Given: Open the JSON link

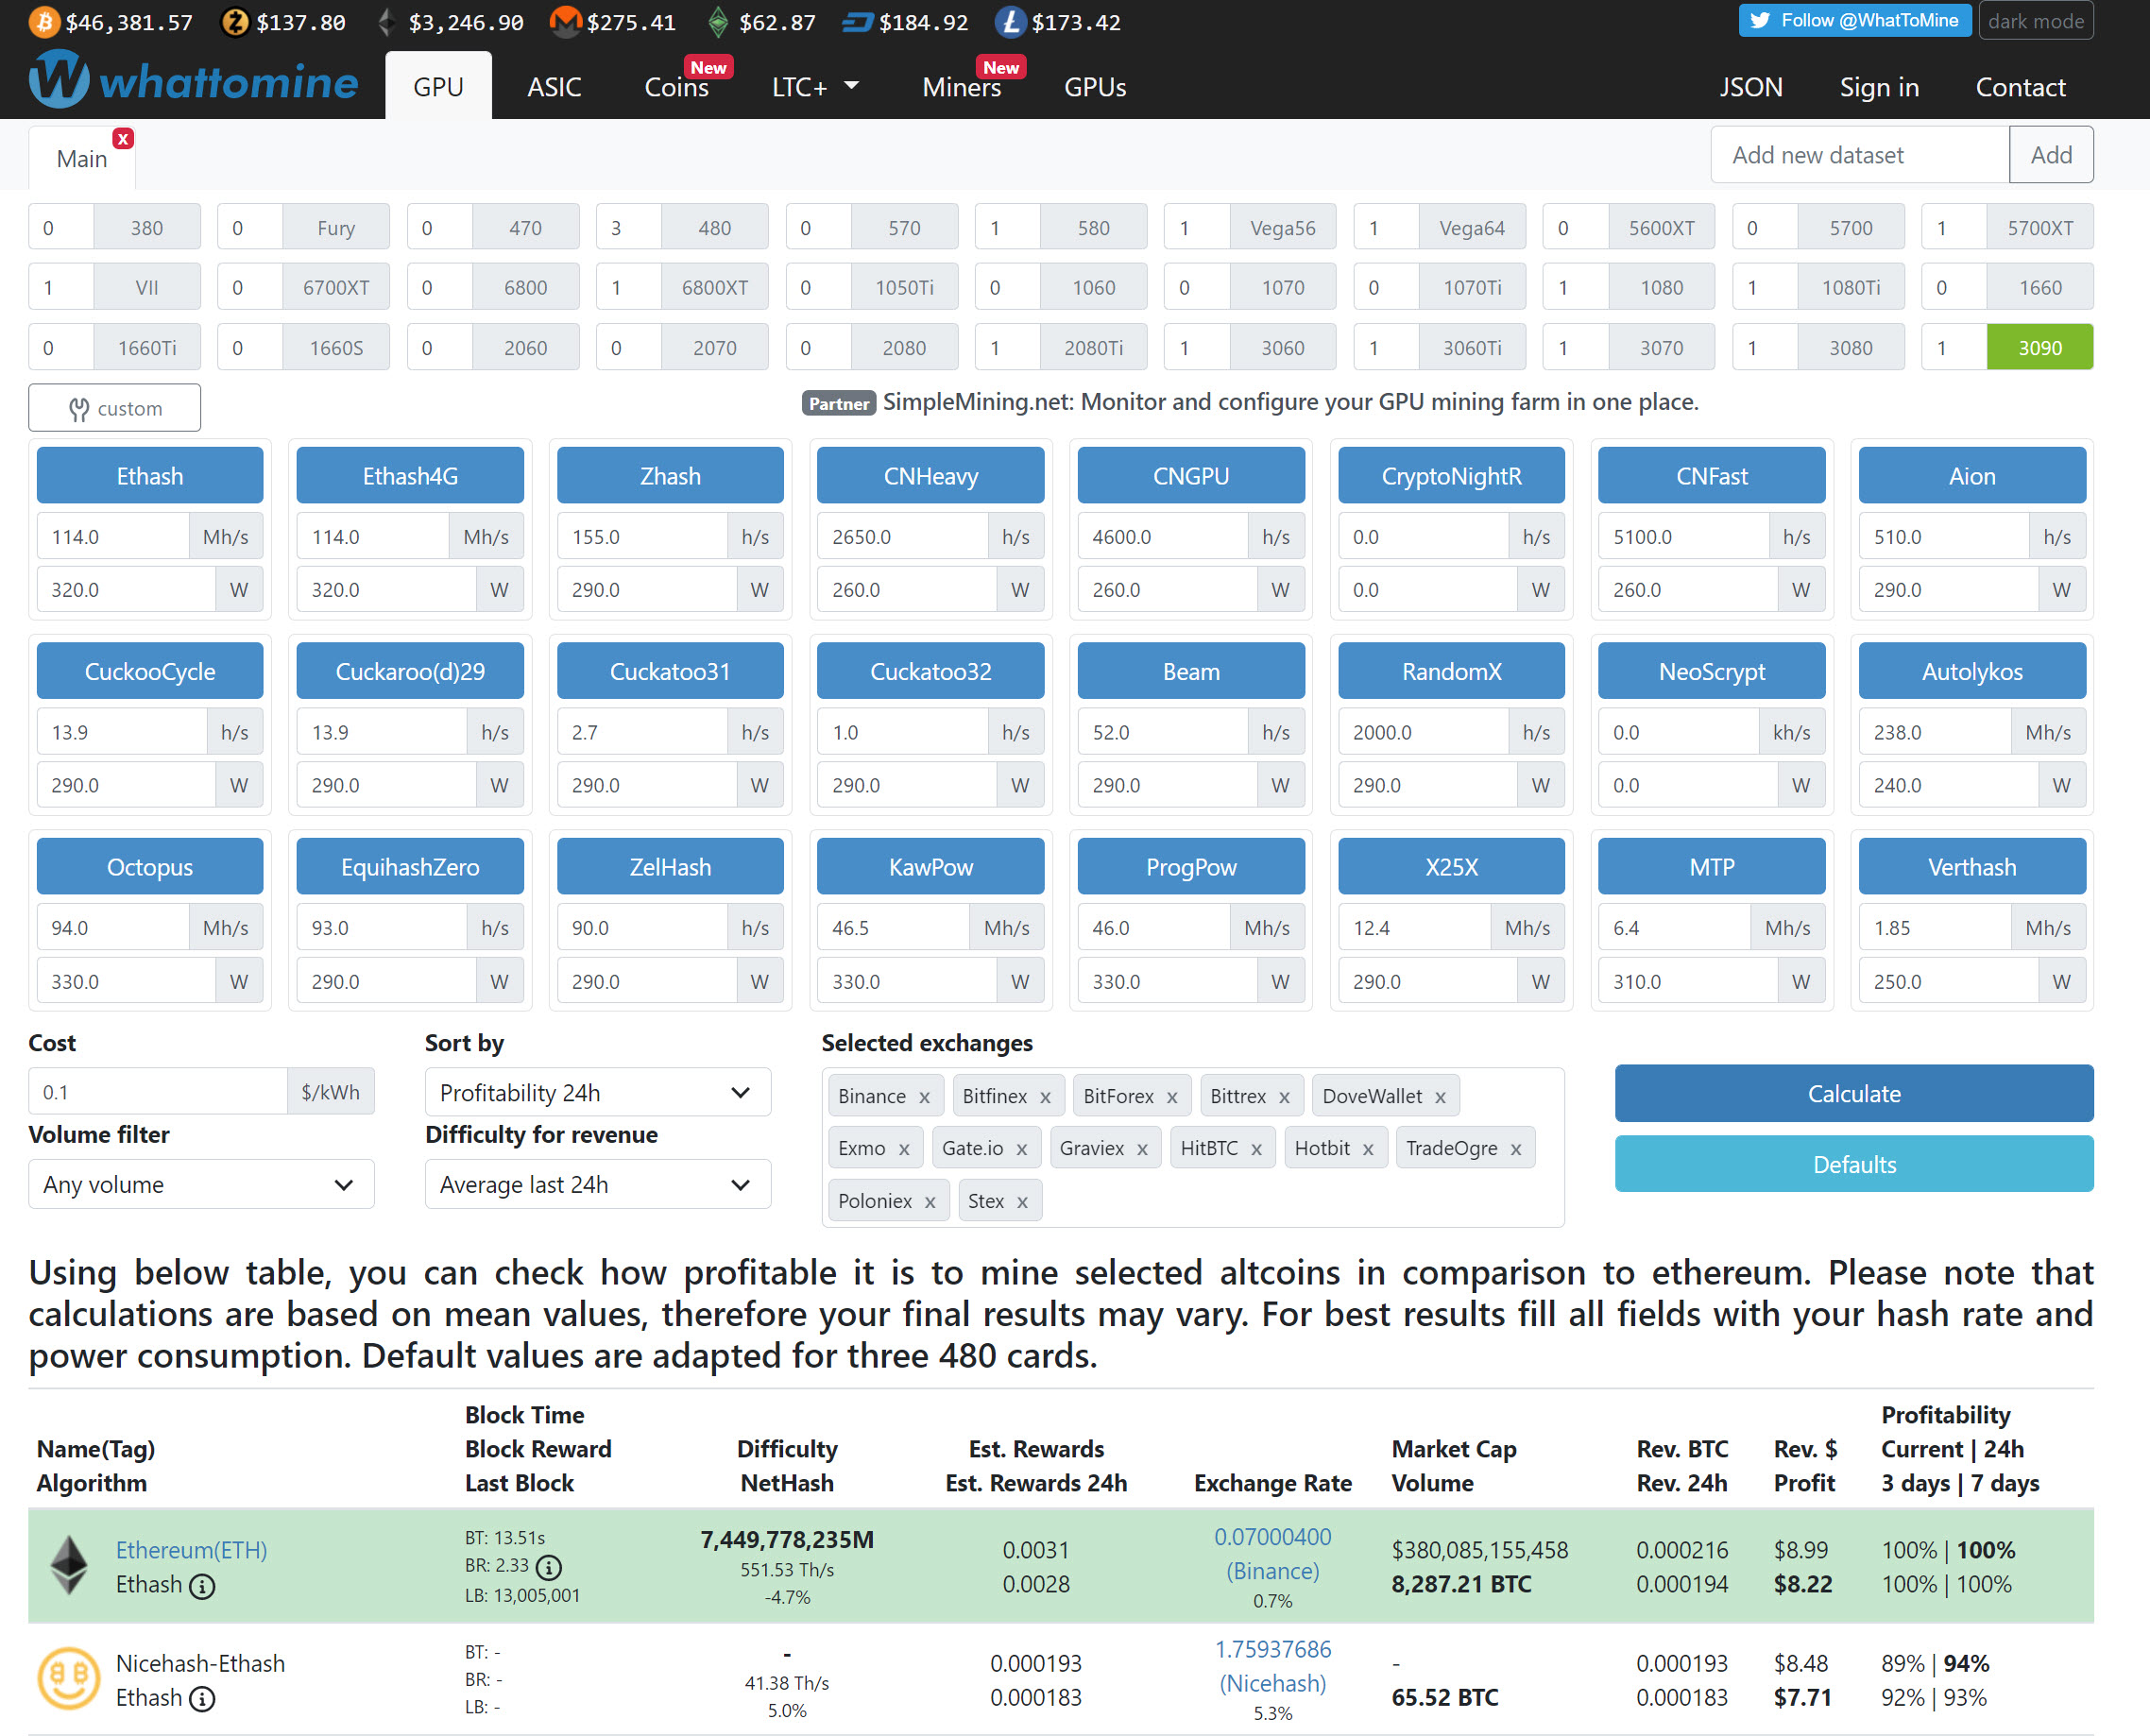Looking at the screenshot, I should pyautogui.click(x=1751, y=87).
